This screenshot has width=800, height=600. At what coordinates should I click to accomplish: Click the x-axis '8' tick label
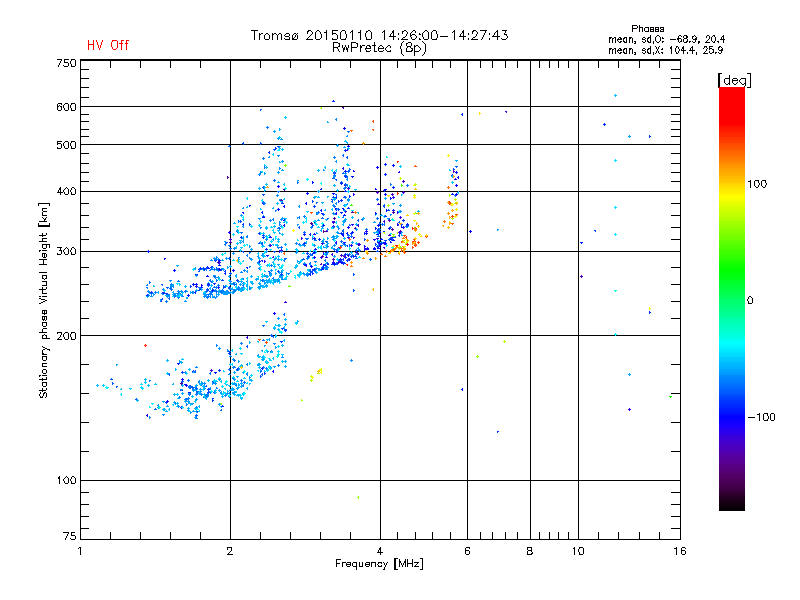point(530,551)
